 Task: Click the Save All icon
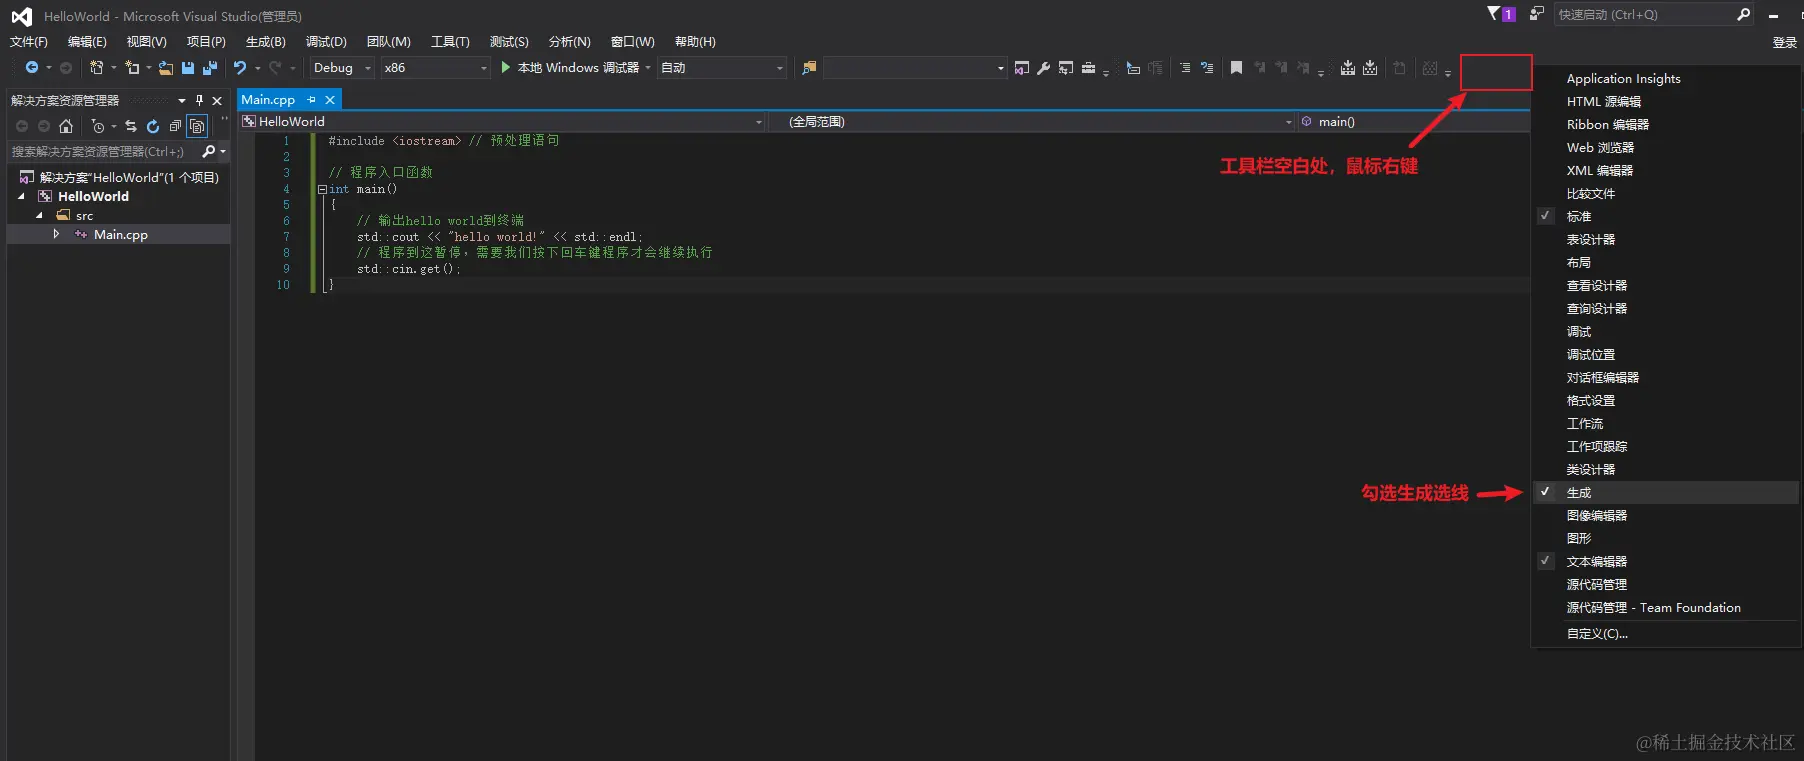pyautogui.click(x=210, y=68)
